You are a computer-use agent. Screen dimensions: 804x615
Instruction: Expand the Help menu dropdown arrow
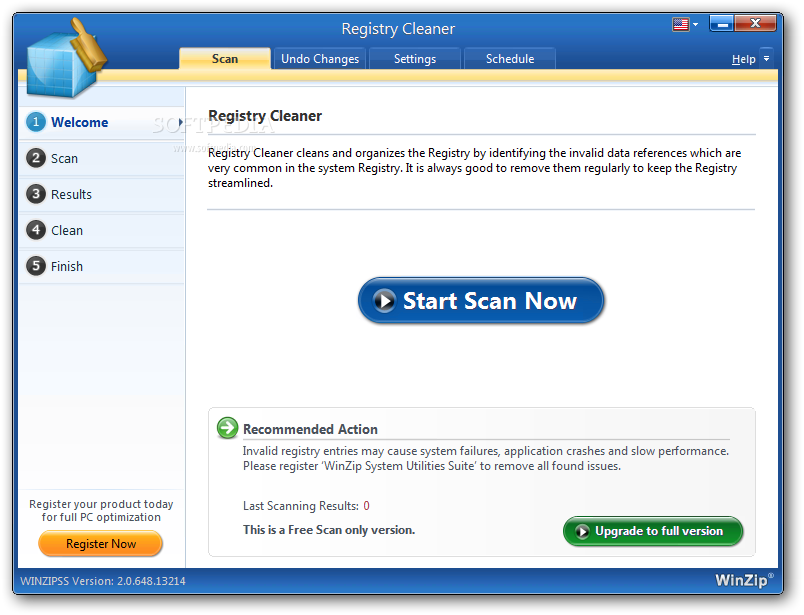click(x=766, y=58)
